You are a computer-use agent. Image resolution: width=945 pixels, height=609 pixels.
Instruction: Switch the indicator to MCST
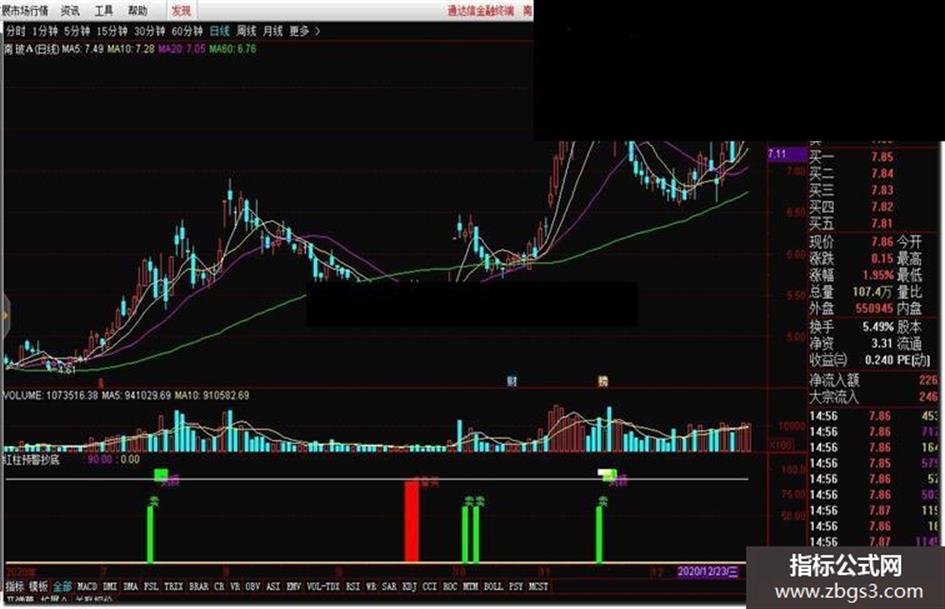(539, 586)
